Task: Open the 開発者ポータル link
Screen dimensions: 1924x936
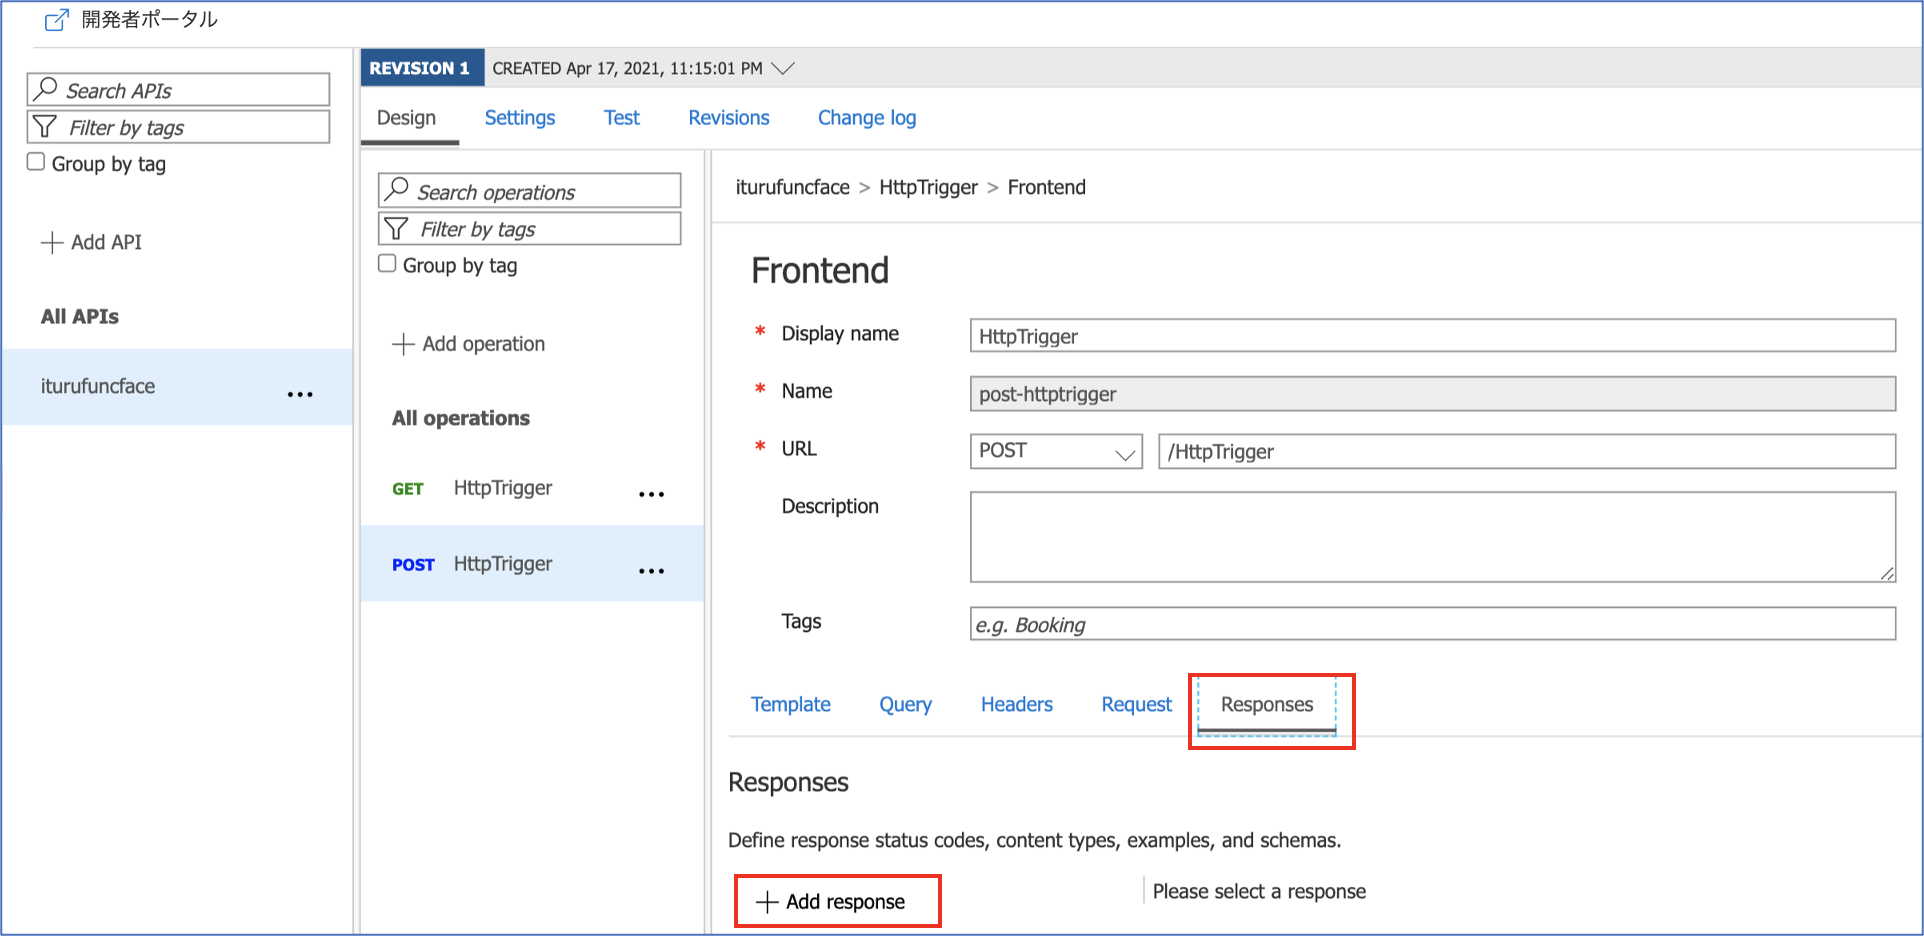Action: click(150, 19)
